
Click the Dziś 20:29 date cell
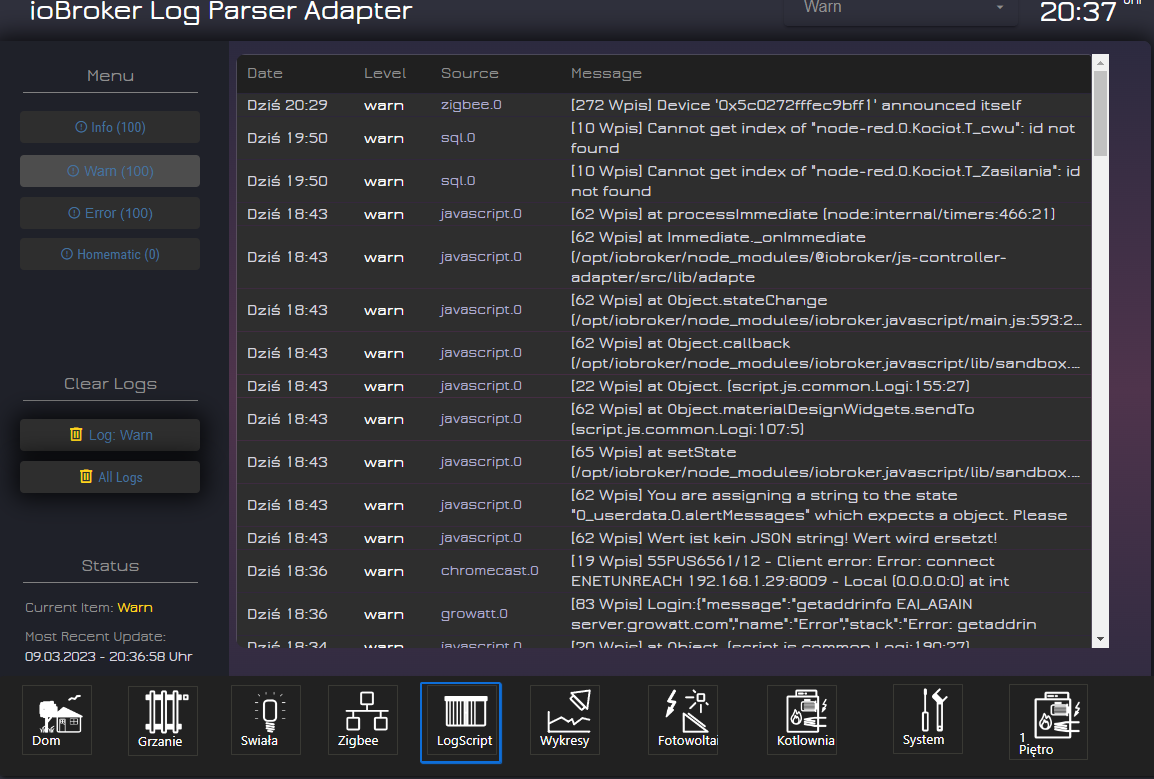(x=287, y=105)
